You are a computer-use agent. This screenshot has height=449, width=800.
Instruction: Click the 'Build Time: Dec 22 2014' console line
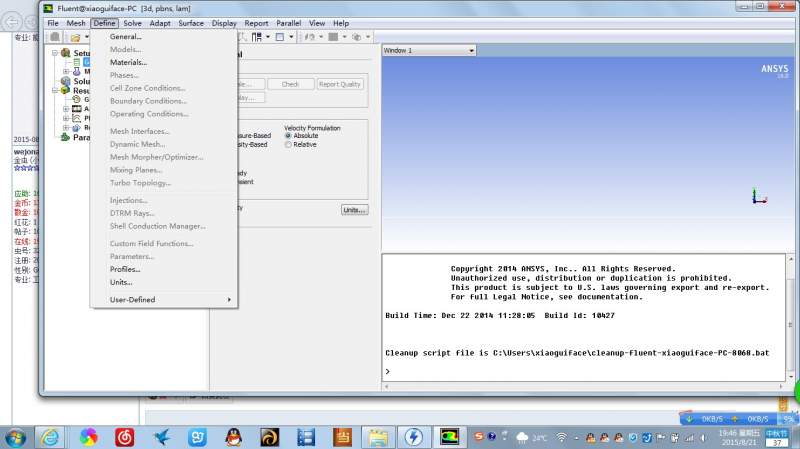point(500,316)
